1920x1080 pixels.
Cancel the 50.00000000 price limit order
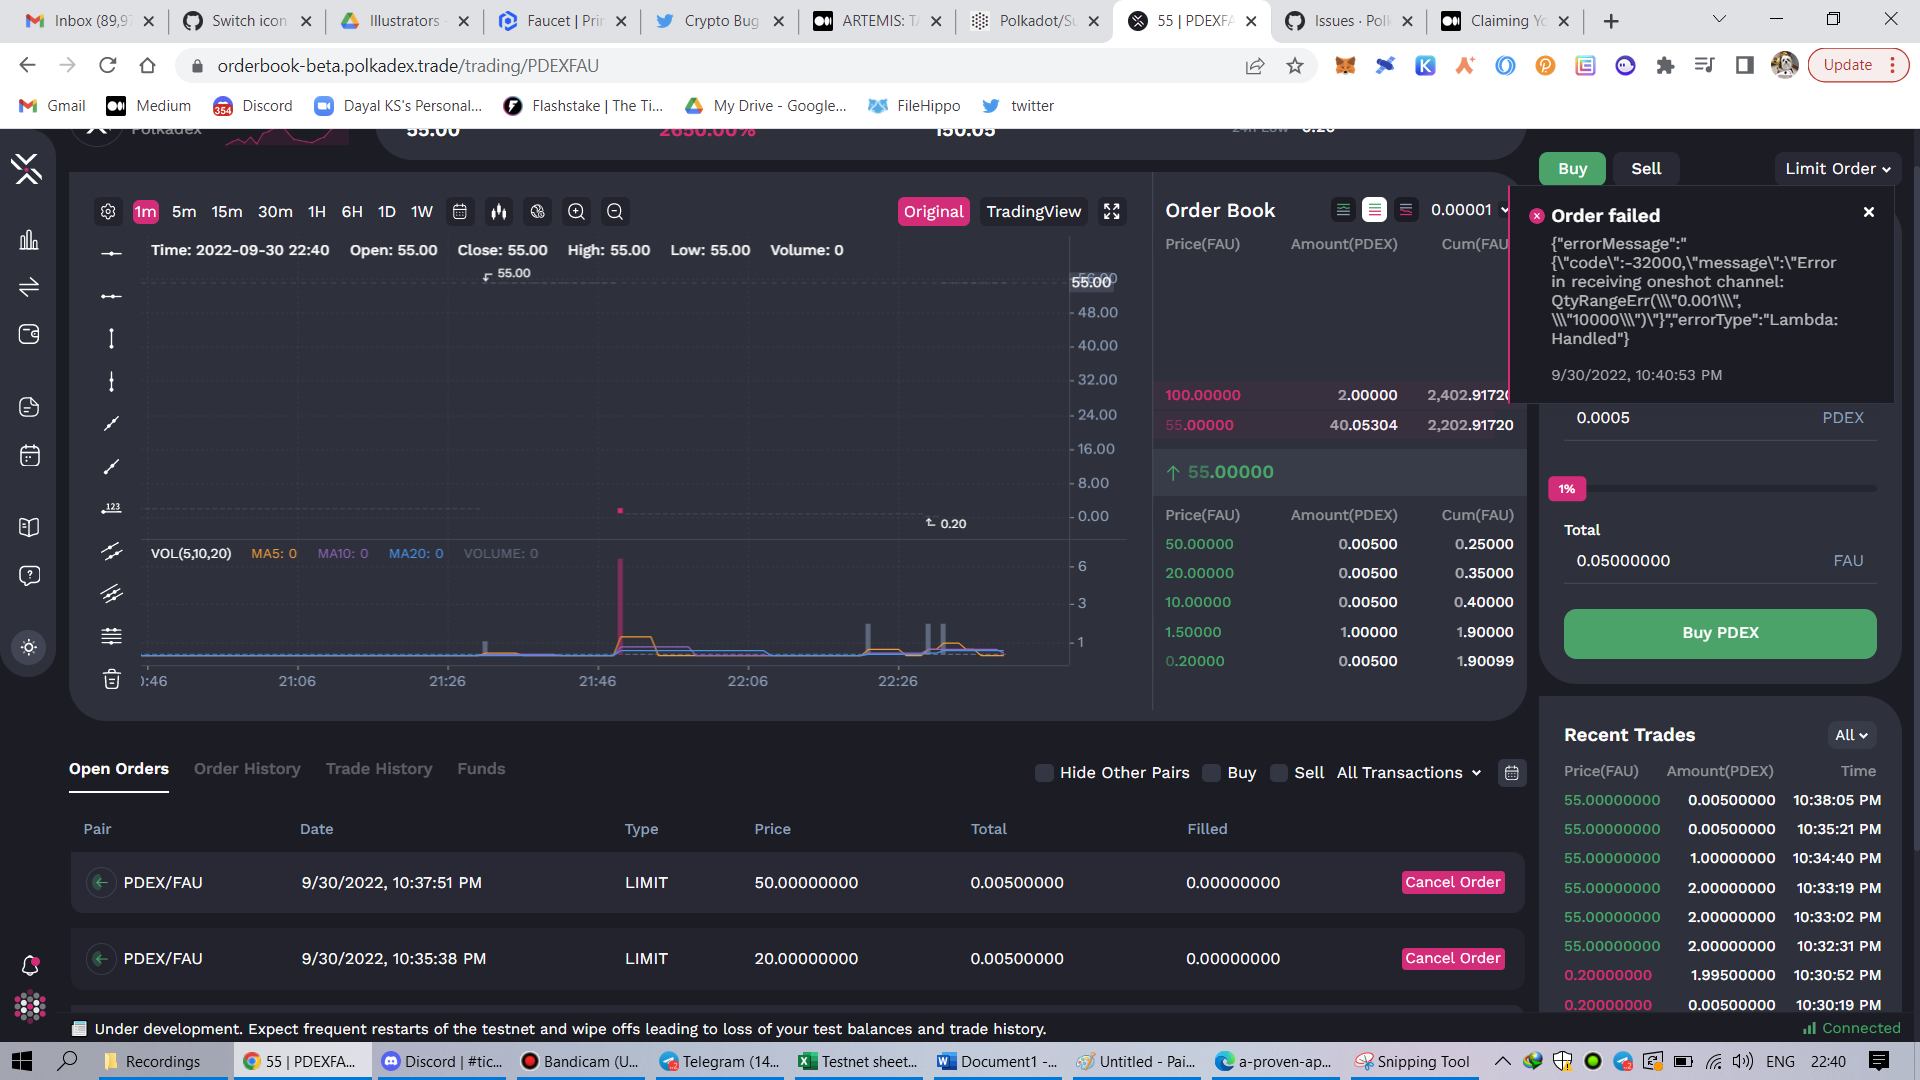tap(1452, 882)
